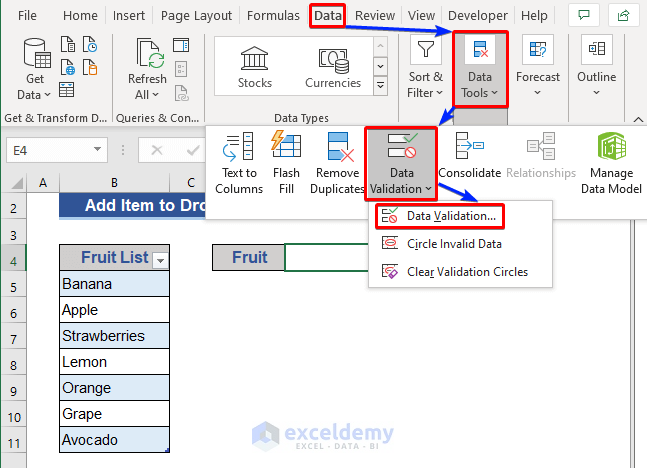Click the Select All corner triangle
The width and height of the screenshot is (647, 468).
pos(17,182)
